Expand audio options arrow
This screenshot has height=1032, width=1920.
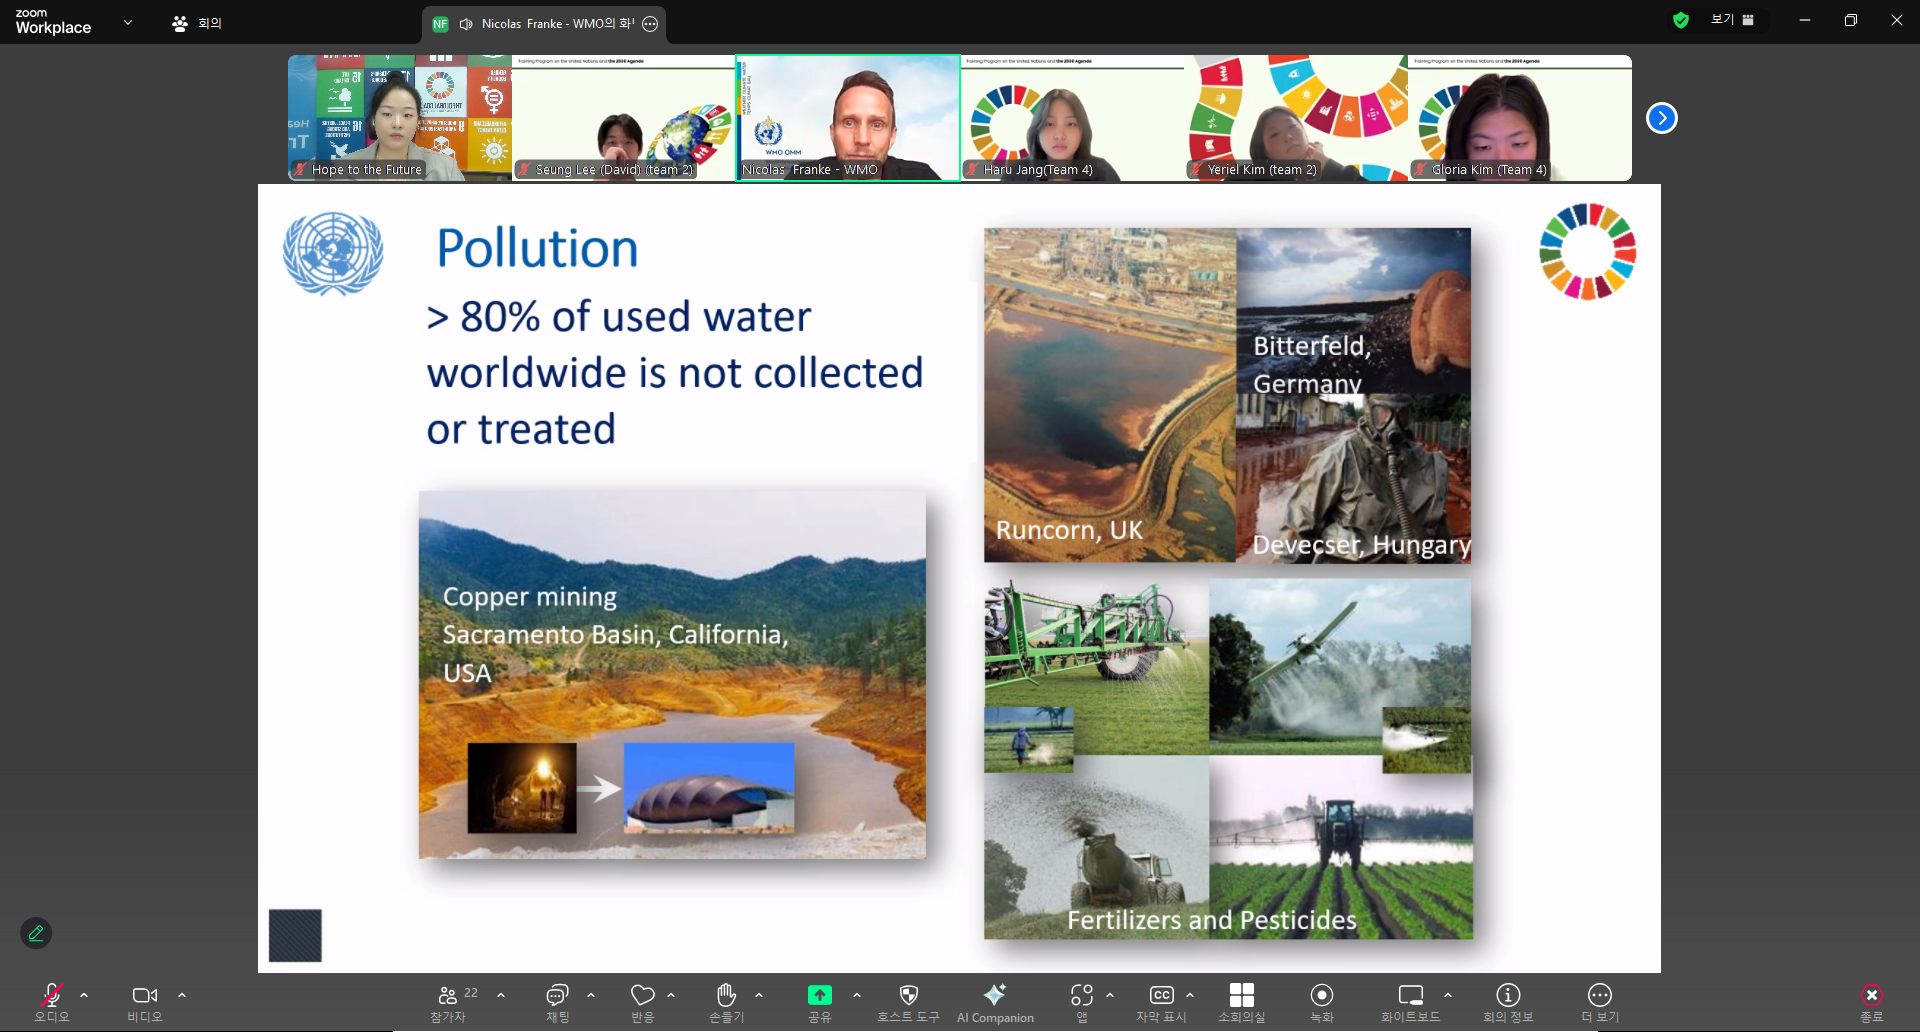click(x=84, y=995)
